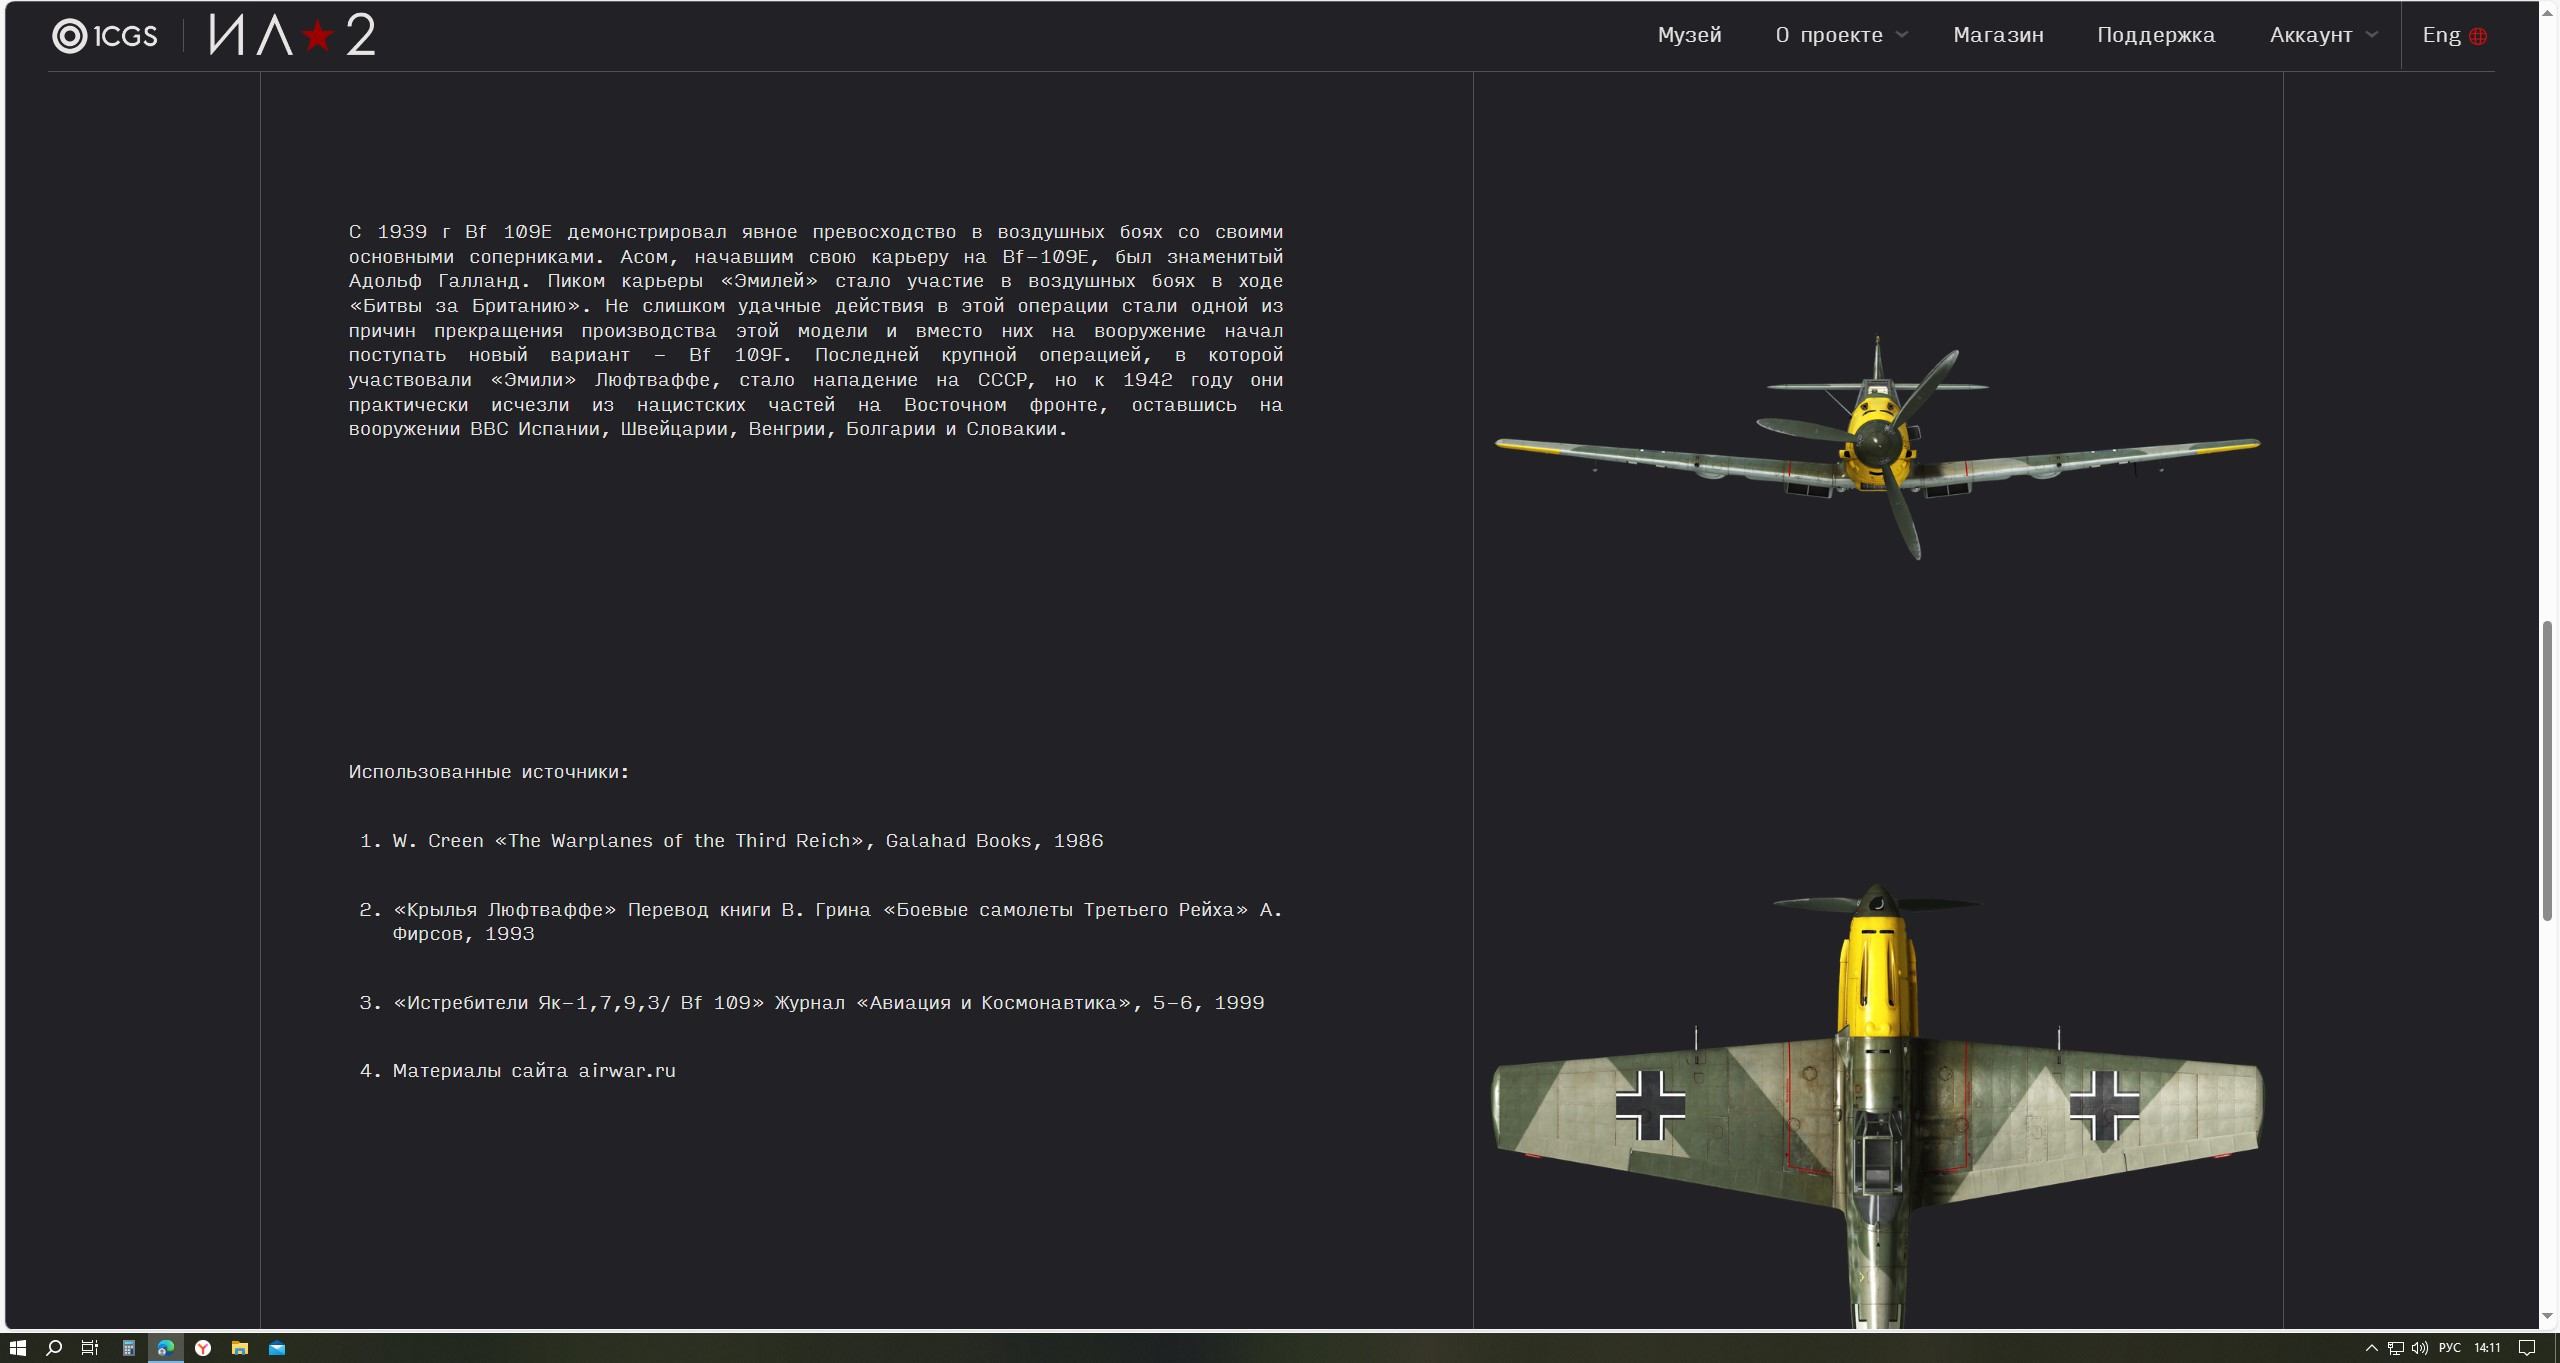Viewport: 2560px width, 1363px height.
Task: Open the Поддержка page
Action: point(2156,35)
